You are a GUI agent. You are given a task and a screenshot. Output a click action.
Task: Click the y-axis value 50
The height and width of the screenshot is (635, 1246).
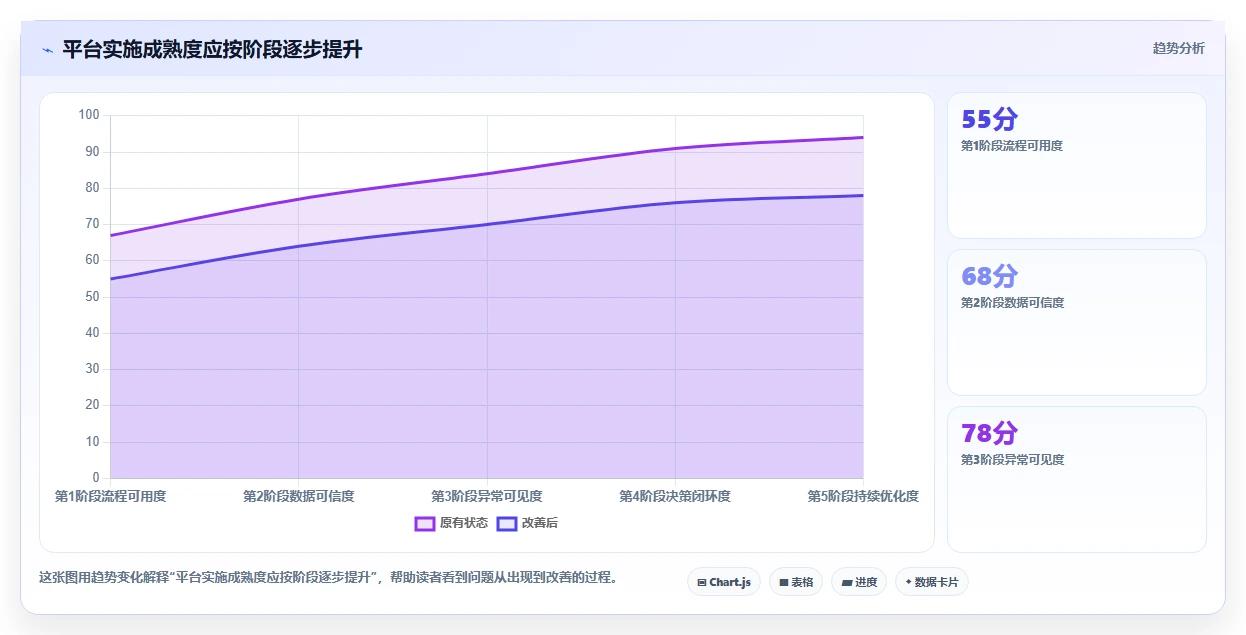point(92,296)
